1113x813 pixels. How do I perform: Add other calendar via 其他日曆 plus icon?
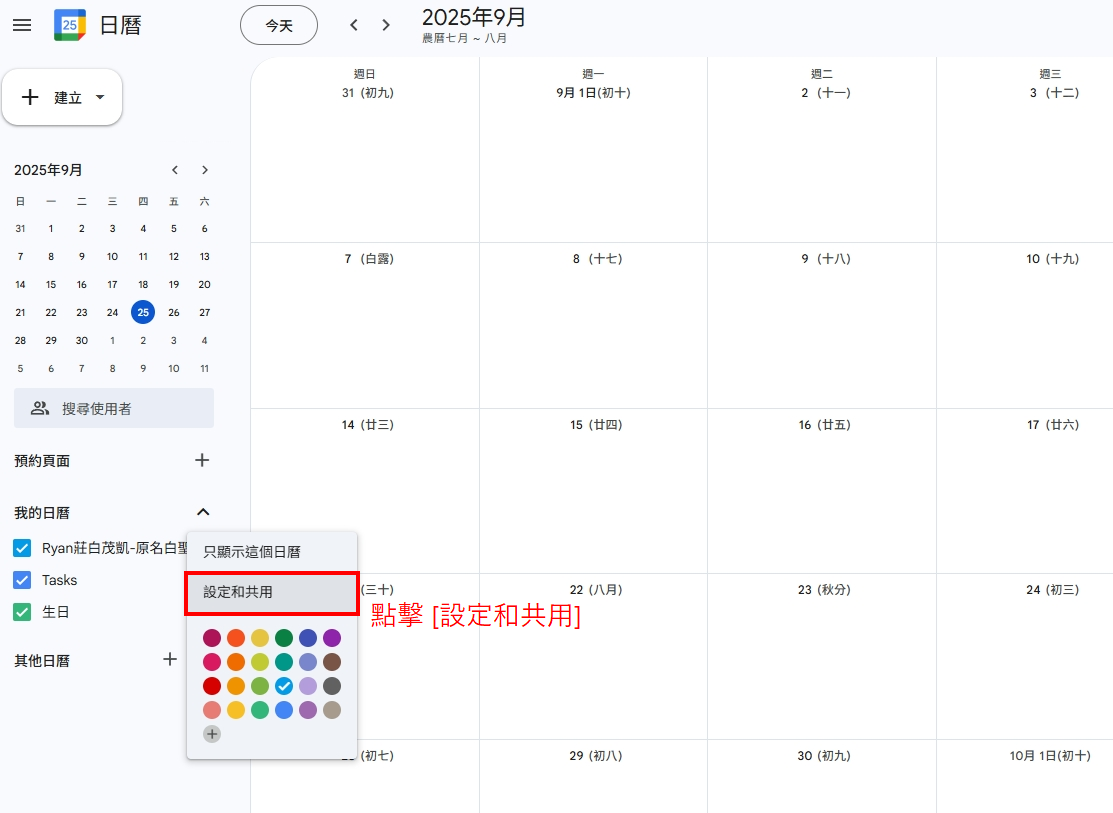click(x=170, y=660)
